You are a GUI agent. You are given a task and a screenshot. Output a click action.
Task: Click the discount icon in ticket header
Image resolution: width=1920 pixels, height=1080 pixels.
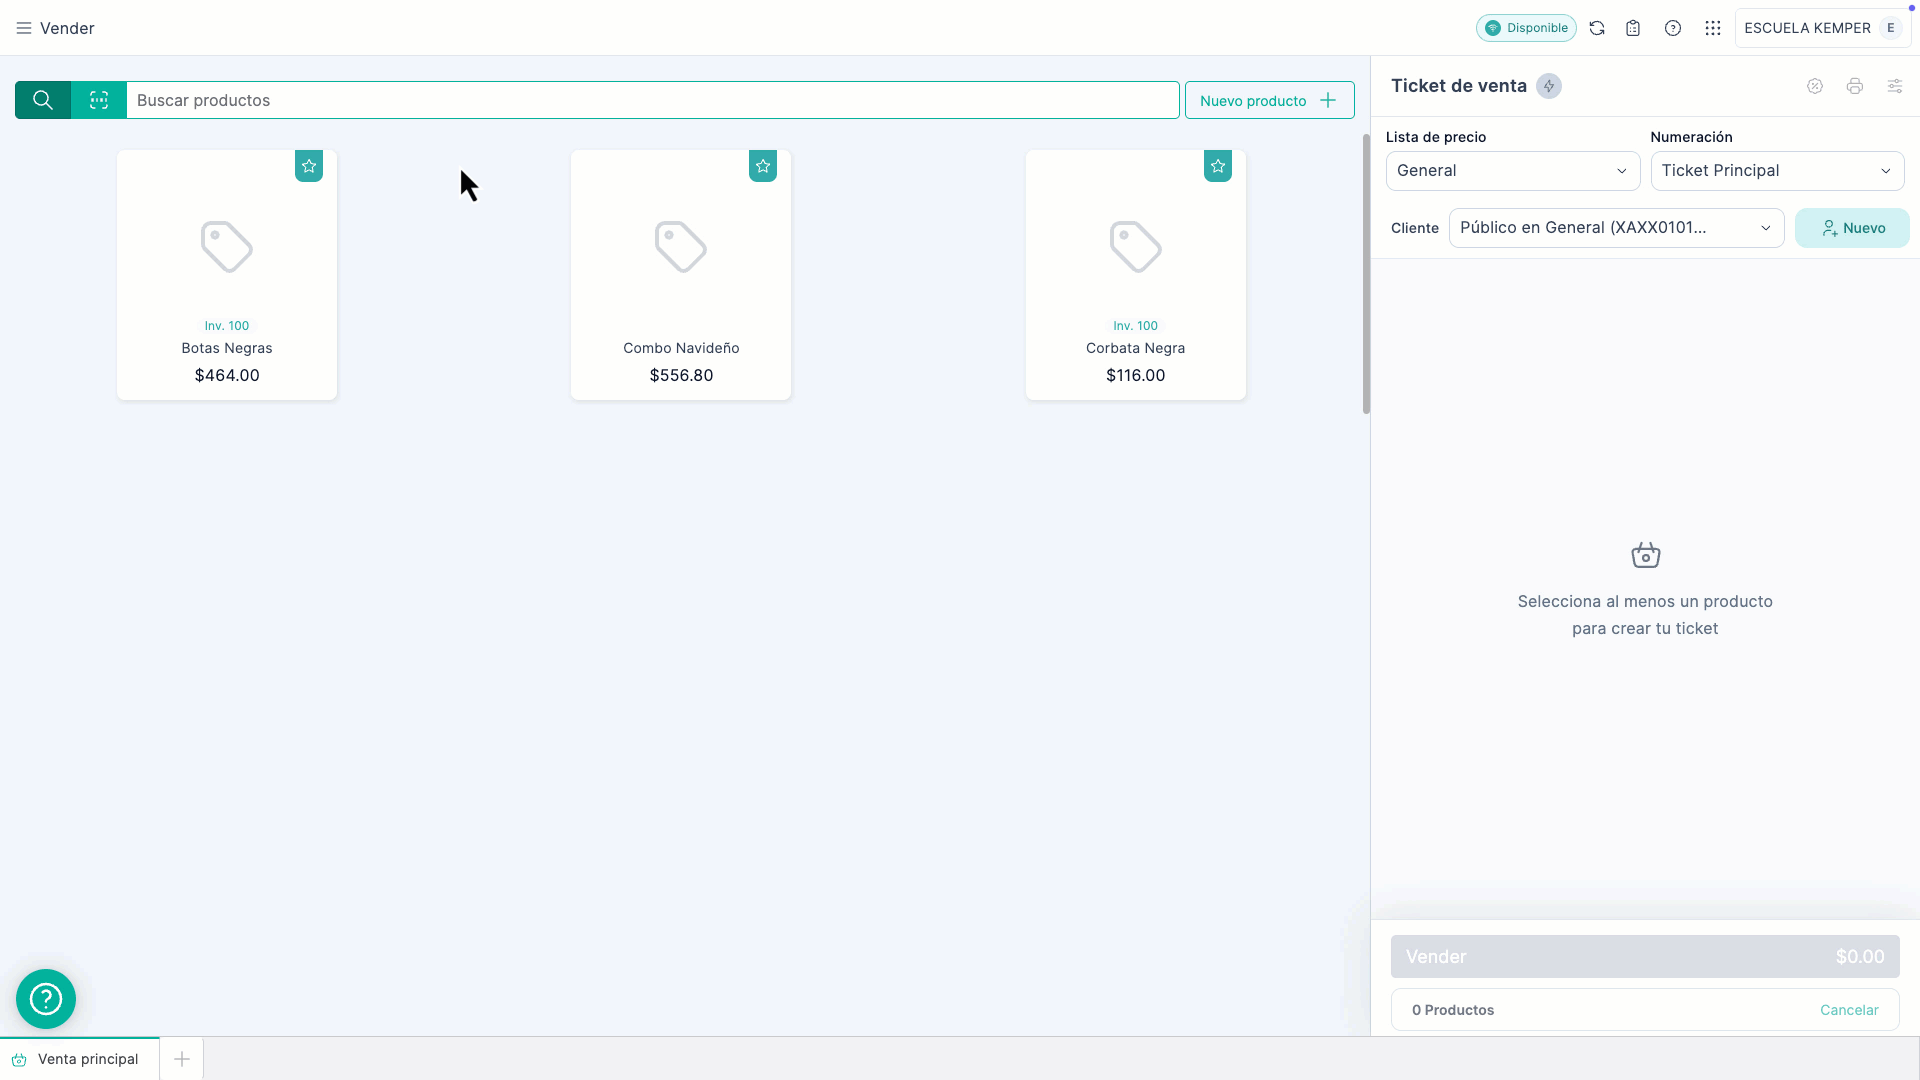click(x=1815, y=86)
